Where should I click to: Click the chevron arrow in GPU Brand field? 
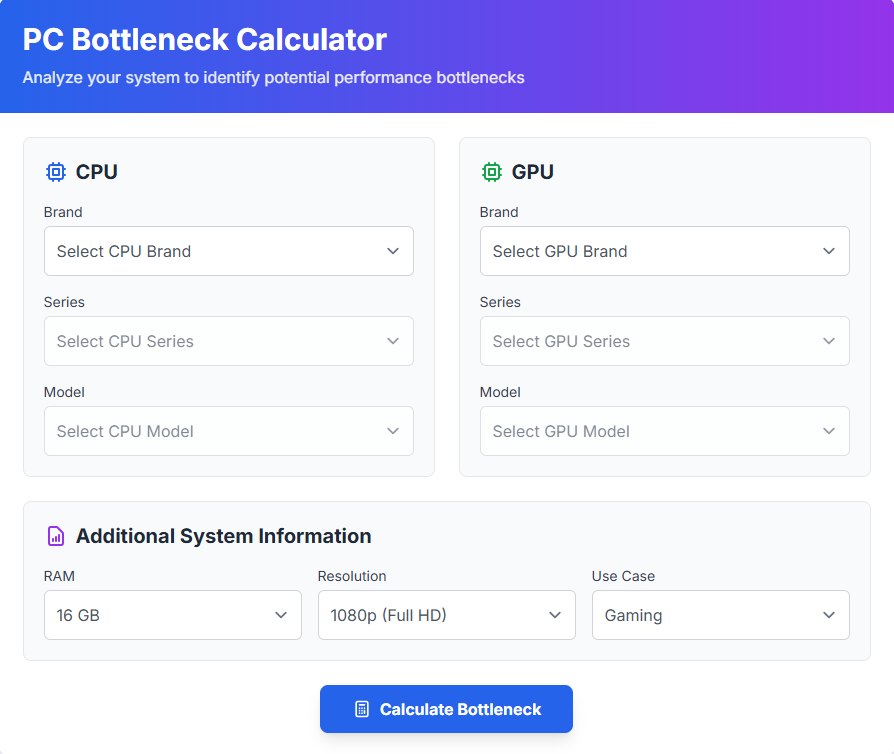(x=829, y=251)
